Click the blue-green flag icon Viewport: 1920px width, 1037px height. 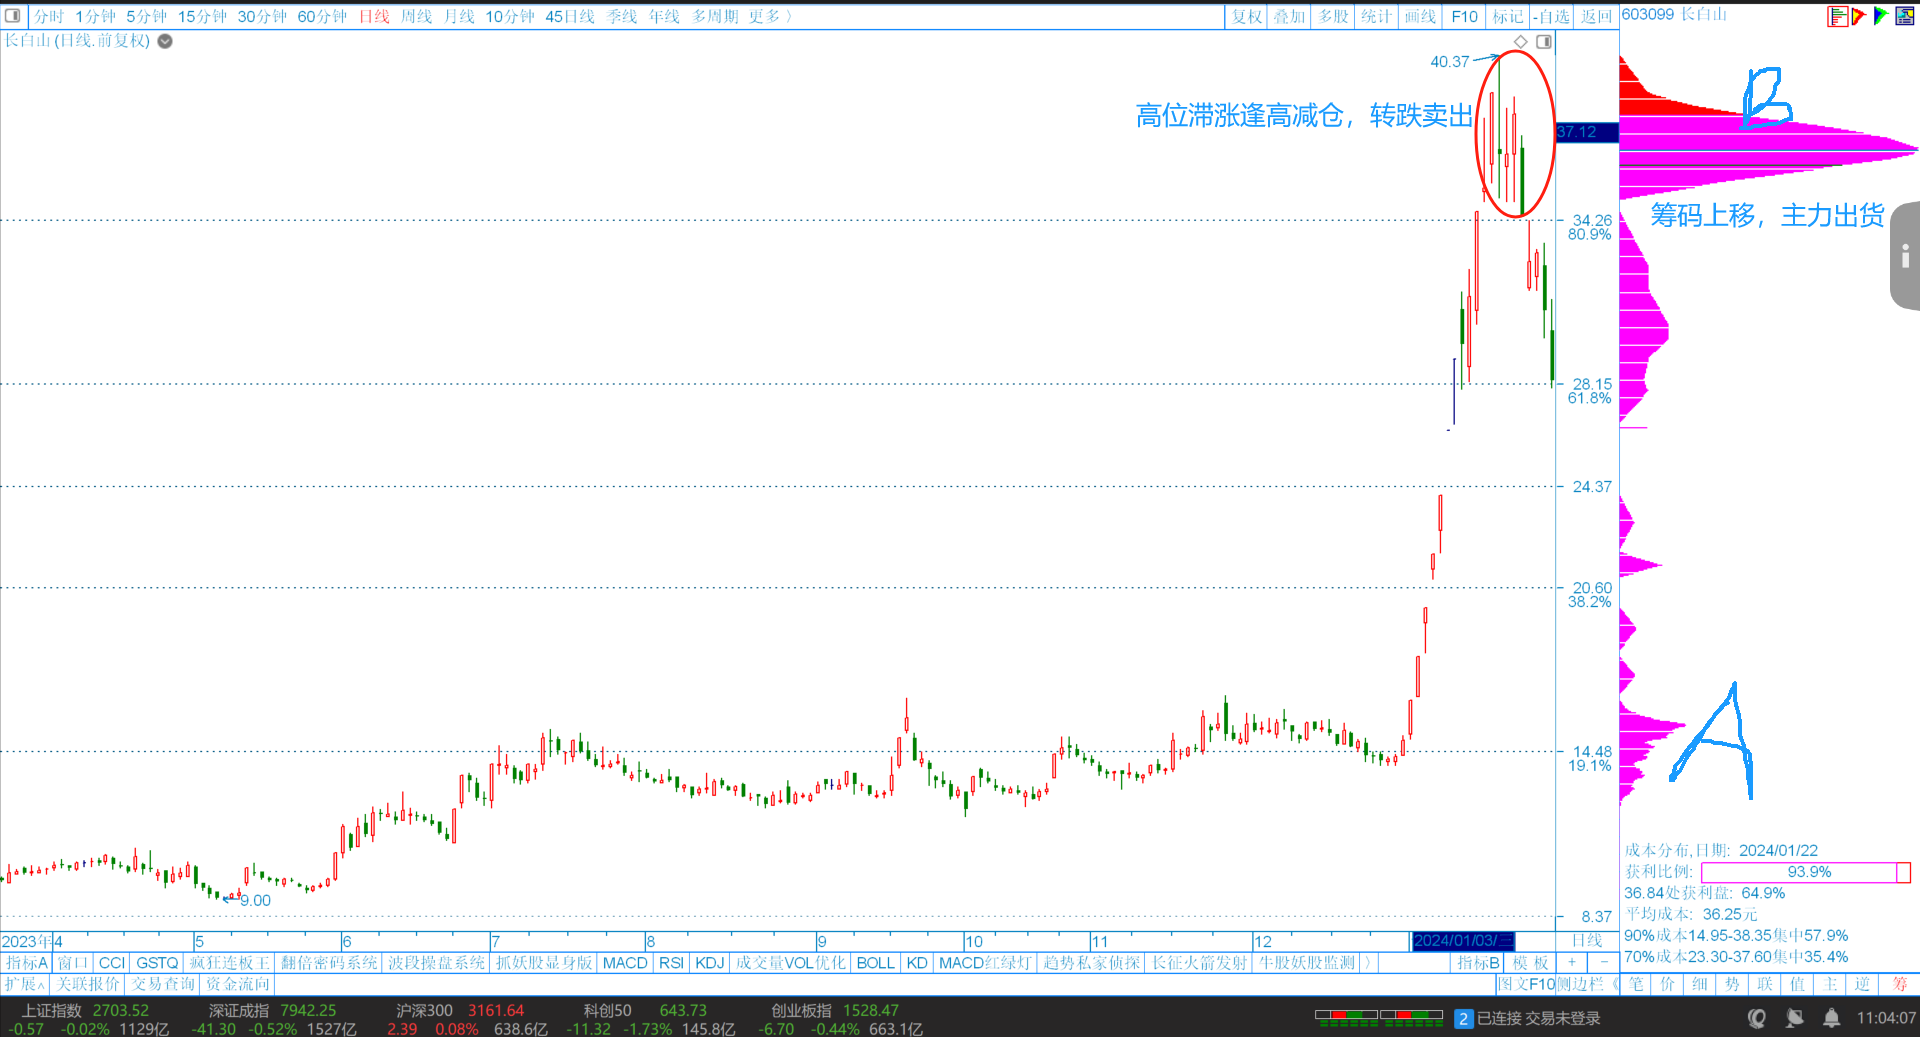tap(1881, 16)
